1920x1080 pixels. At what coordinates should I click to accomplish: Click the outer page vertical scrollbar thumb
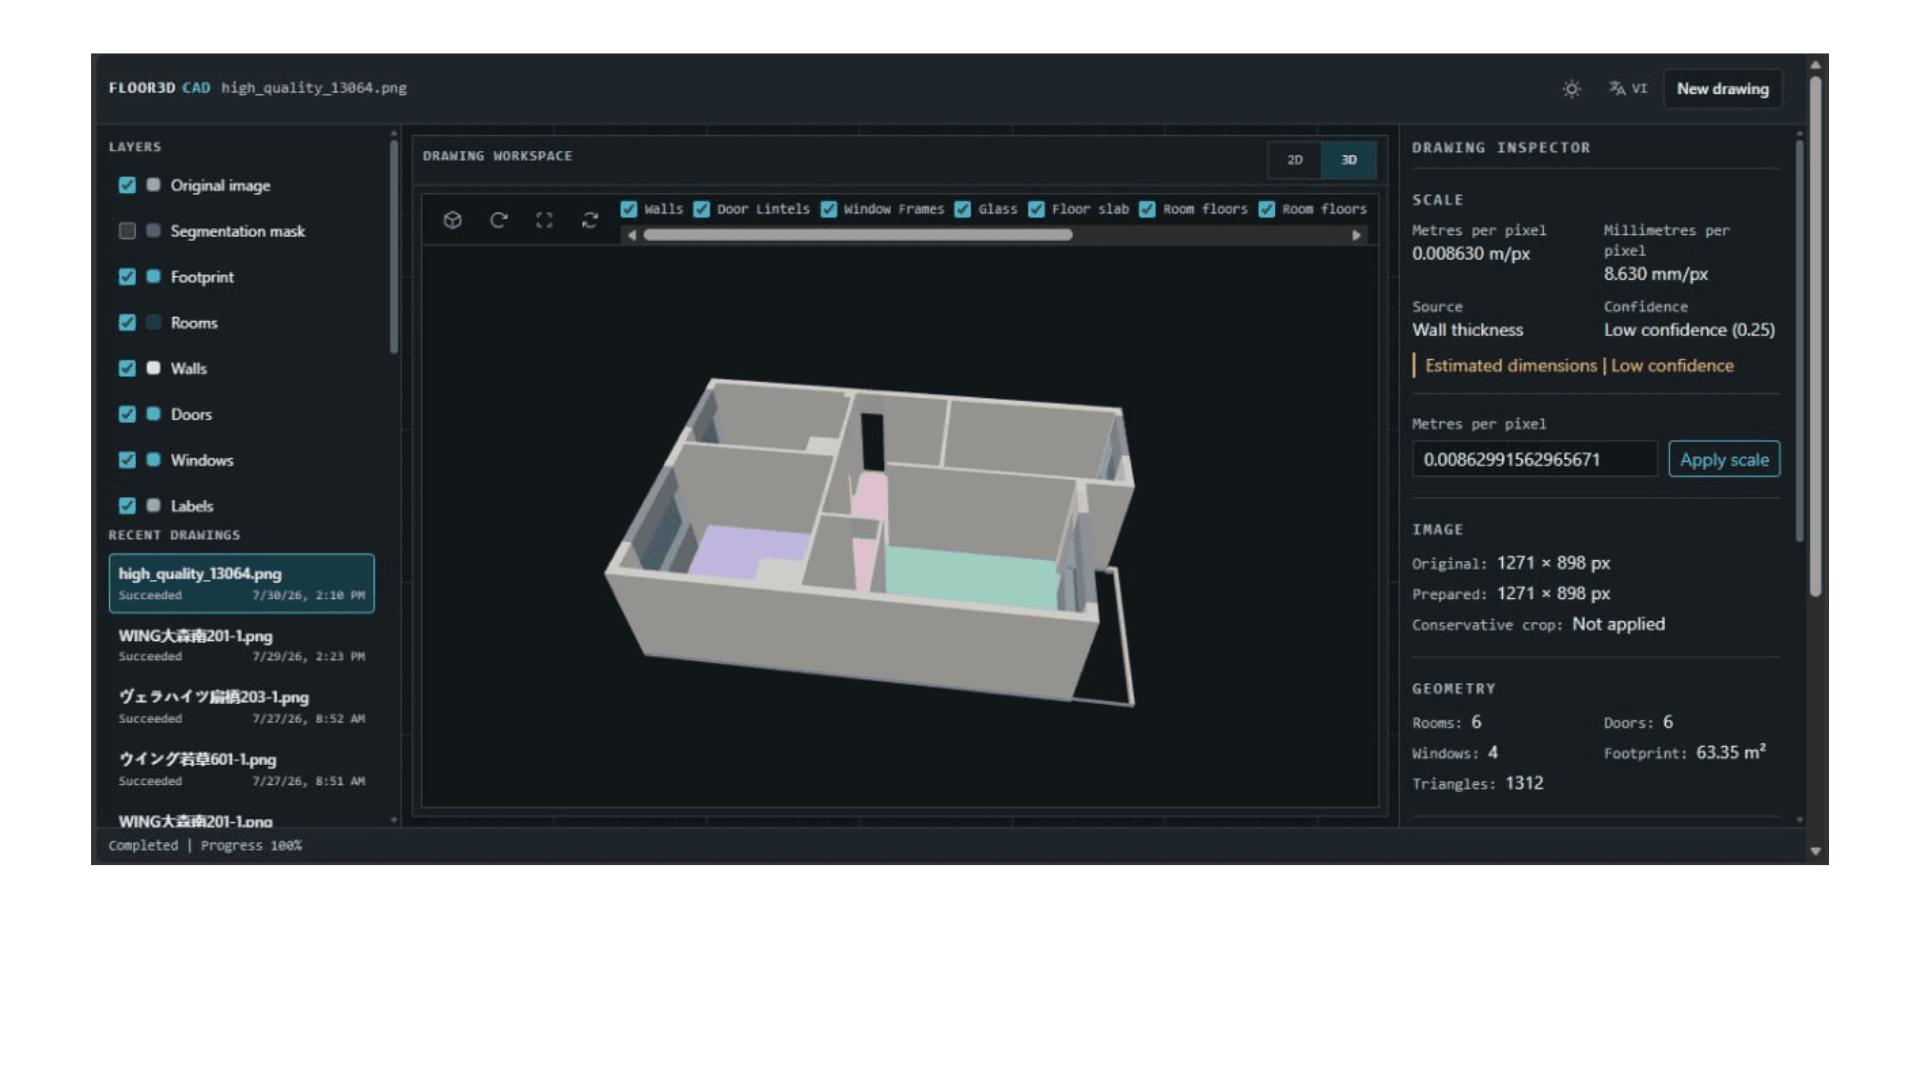[x=1815, y=337]
